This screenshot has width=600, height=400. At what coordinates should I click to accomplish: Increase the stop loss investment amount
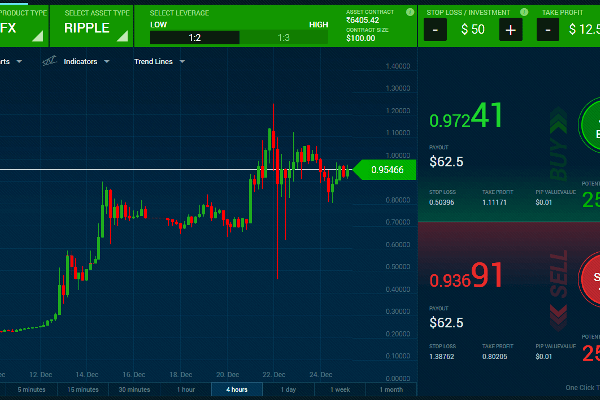(x=510, y=30)
